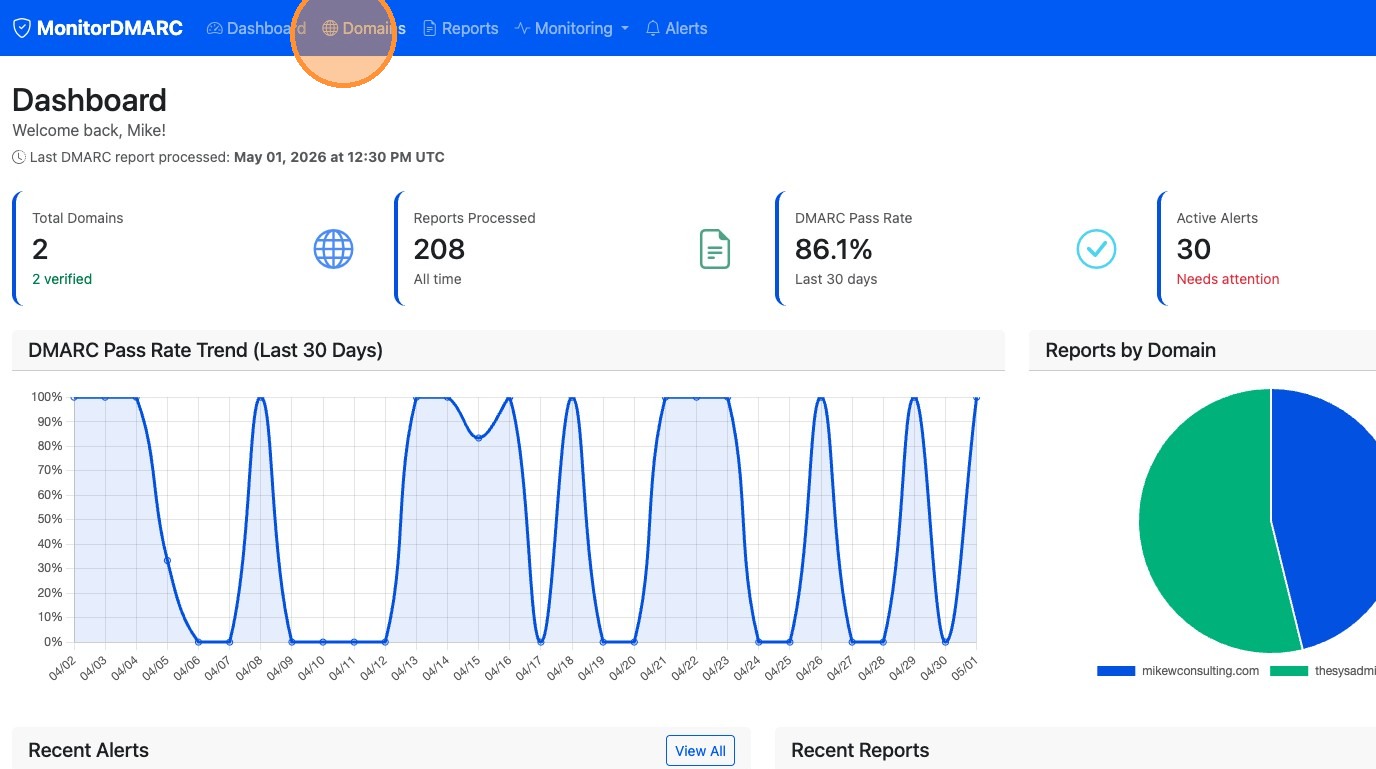Click the 208 reports processed value
This screenshot has height=769, width=1376.
[439, 249]
